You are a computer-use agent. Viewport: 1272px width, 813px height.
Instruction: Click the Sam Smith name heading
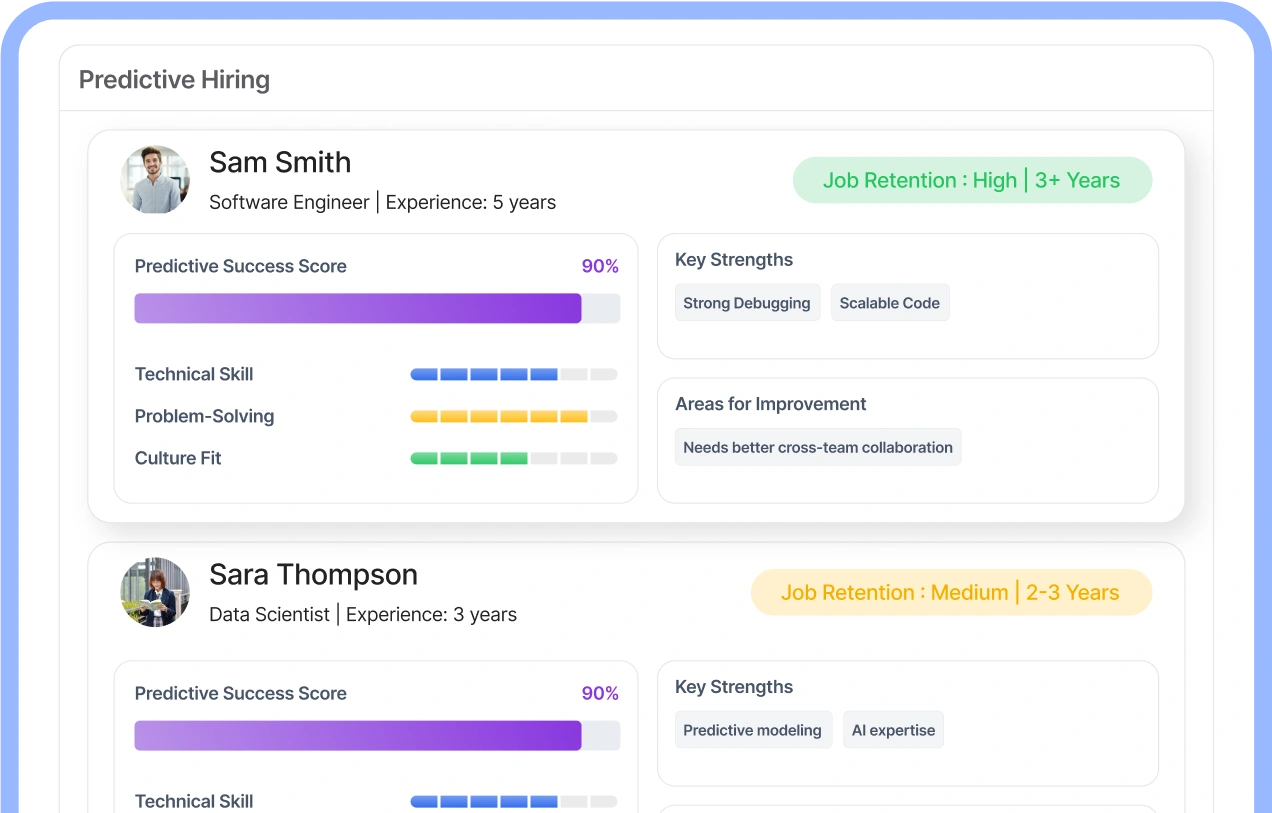[280, 162]
